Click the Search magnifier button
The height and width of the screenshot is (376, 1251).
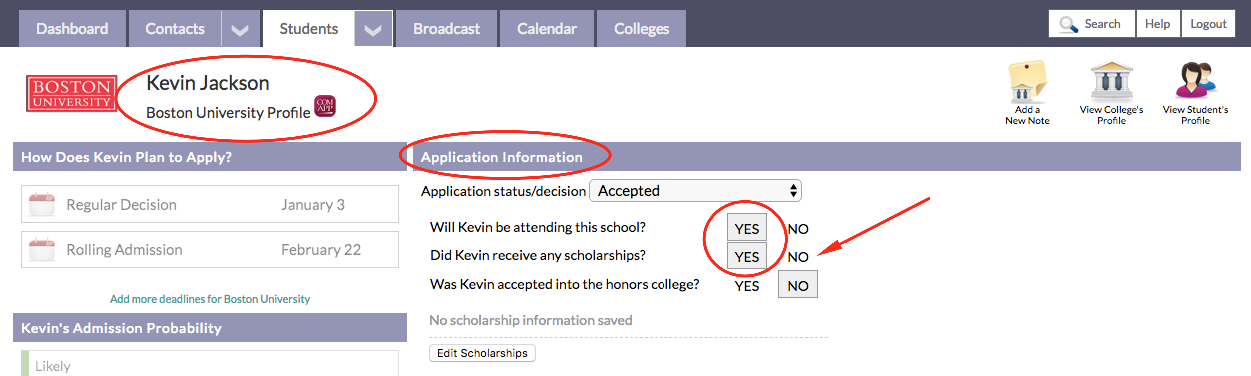pyautogui.click(x=1091, y=24)
